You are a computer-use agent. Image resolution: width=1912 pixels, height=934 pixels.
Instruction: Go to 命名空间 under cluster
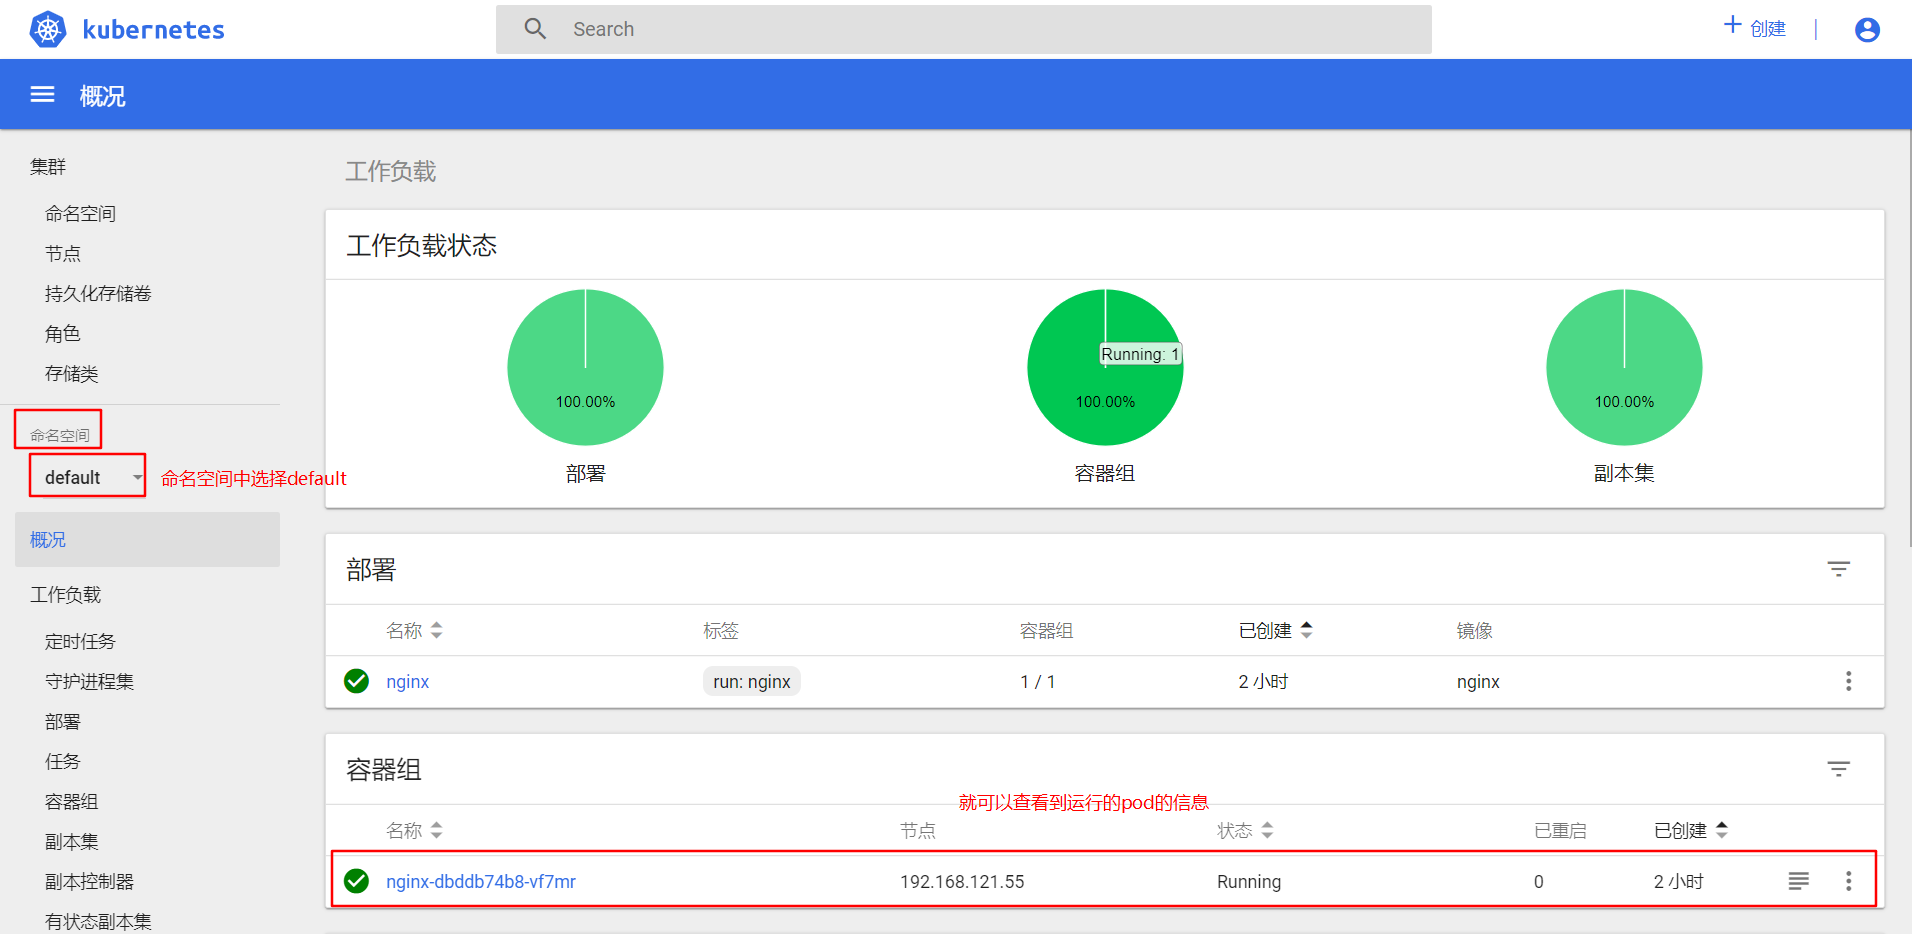click(x=81, y=214)
